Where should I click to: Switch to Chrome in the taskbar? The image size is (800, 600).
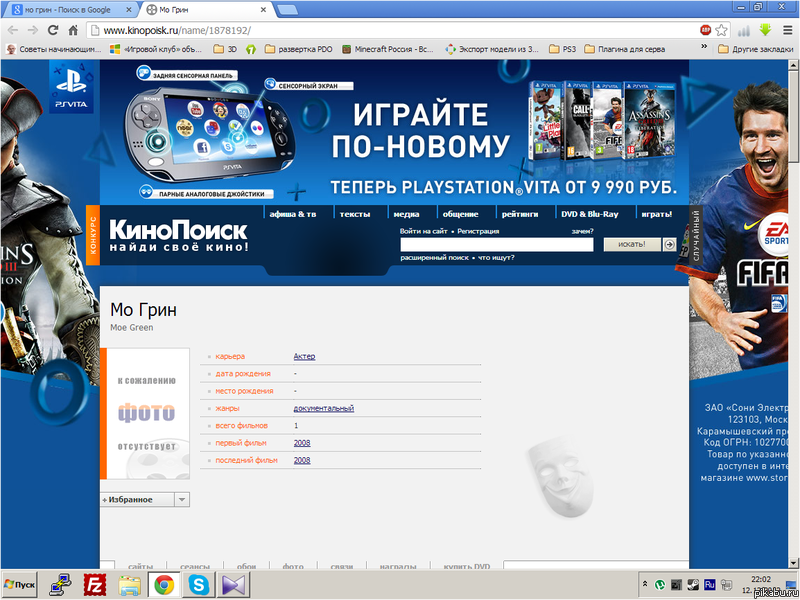pyautogui.click(x=164, y=585)
